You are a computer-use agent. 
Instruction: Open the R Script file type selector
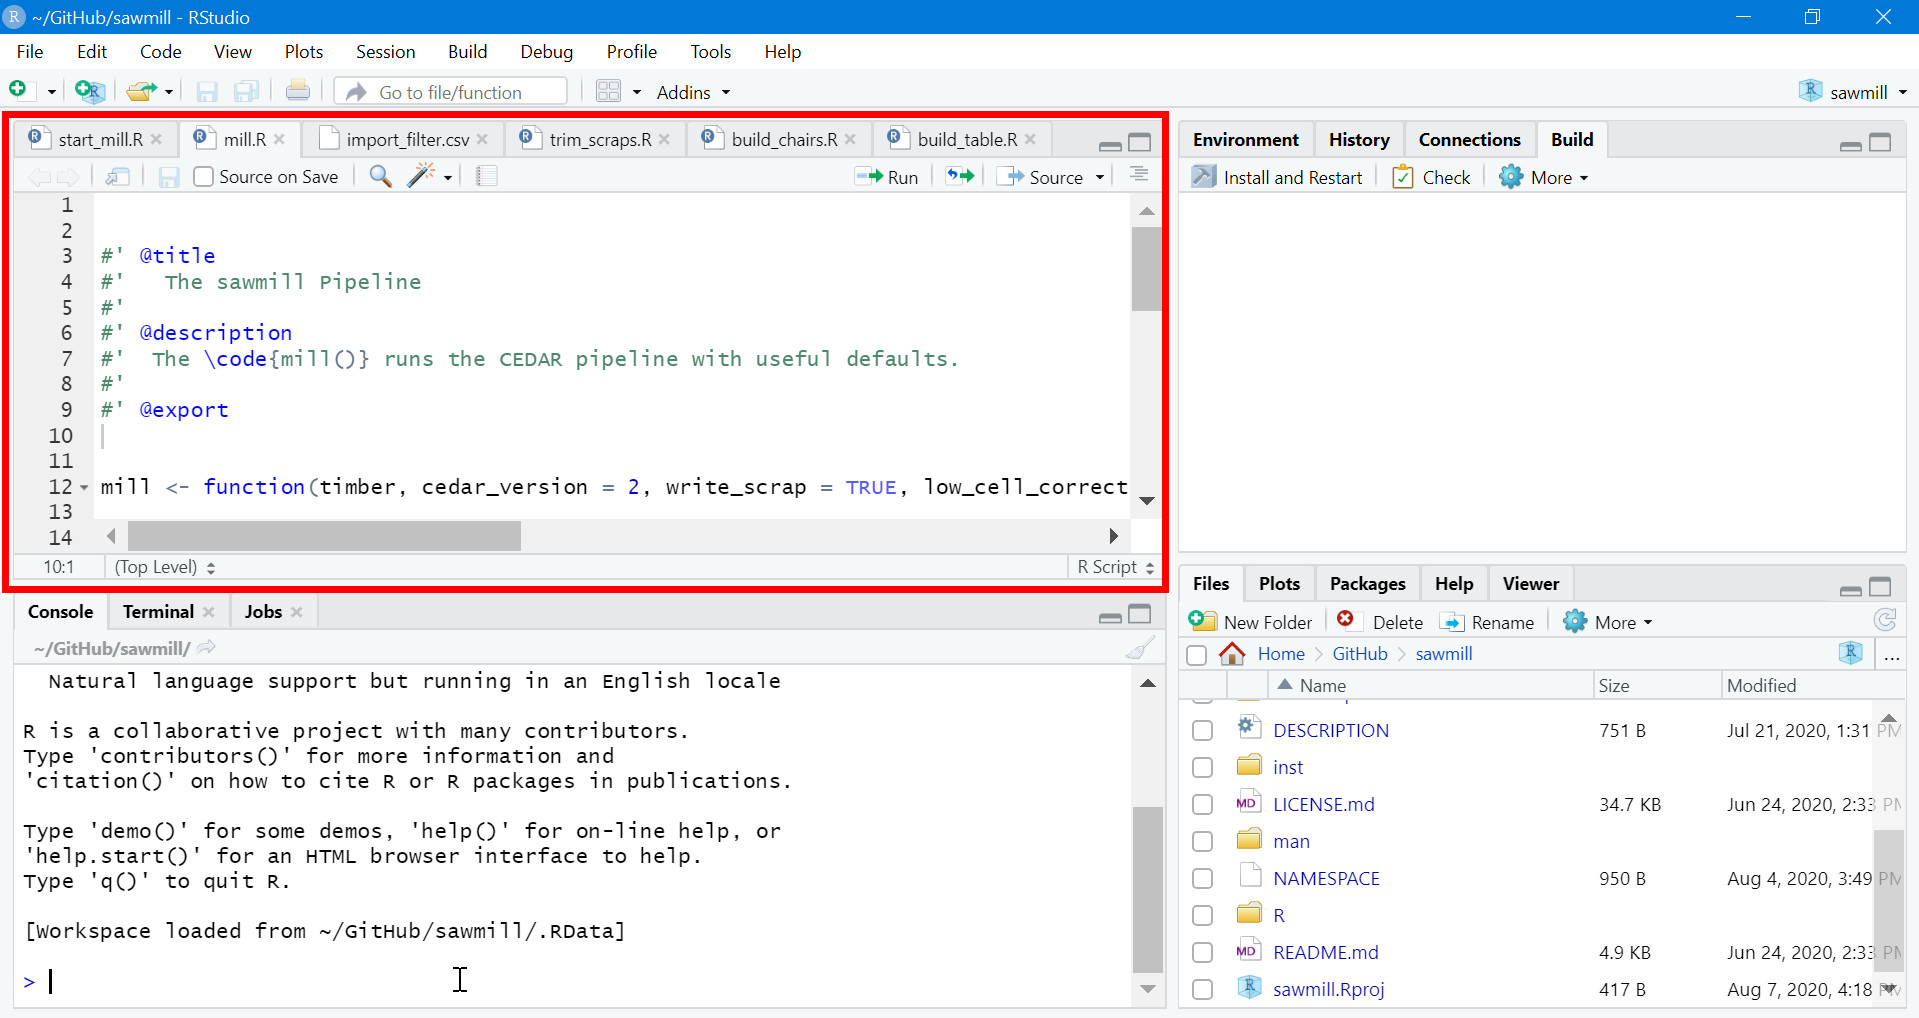[1115, 567]
